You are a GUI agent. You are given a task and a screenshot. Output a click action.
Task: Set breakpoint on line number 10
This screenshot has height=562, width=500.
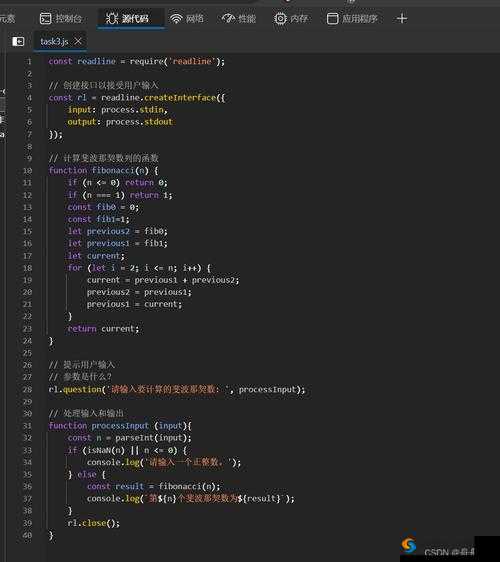pos(28,171)
